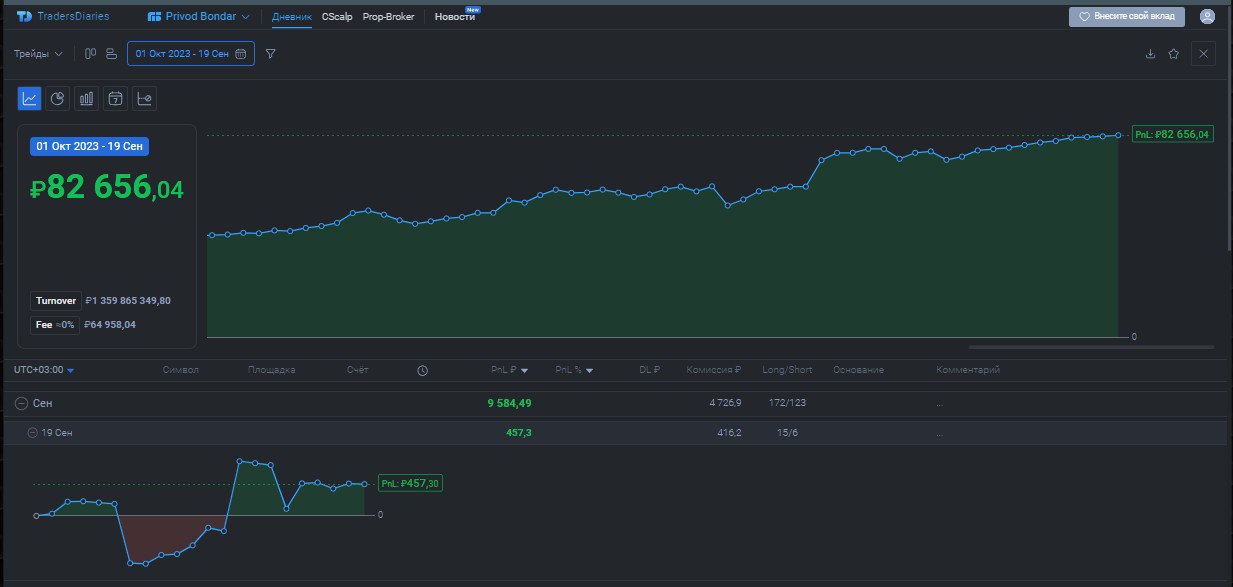The width and height of the screenshot is (1233, 587).
Task: Collapse the 19 Сен day row
Action: tap(33, 433)
